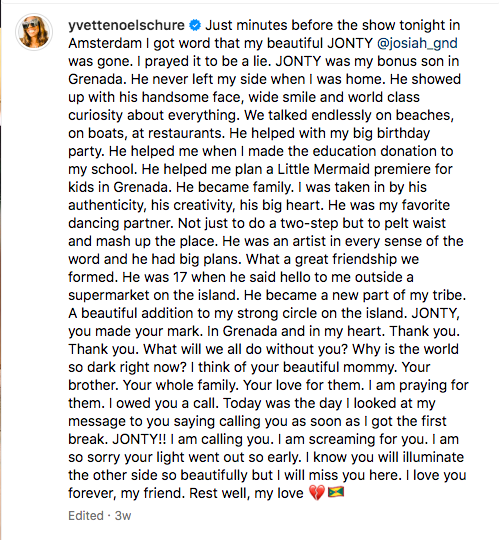Click the blue verified badge
Viewport: 499px width, 540px height.
tap(195, 25)
